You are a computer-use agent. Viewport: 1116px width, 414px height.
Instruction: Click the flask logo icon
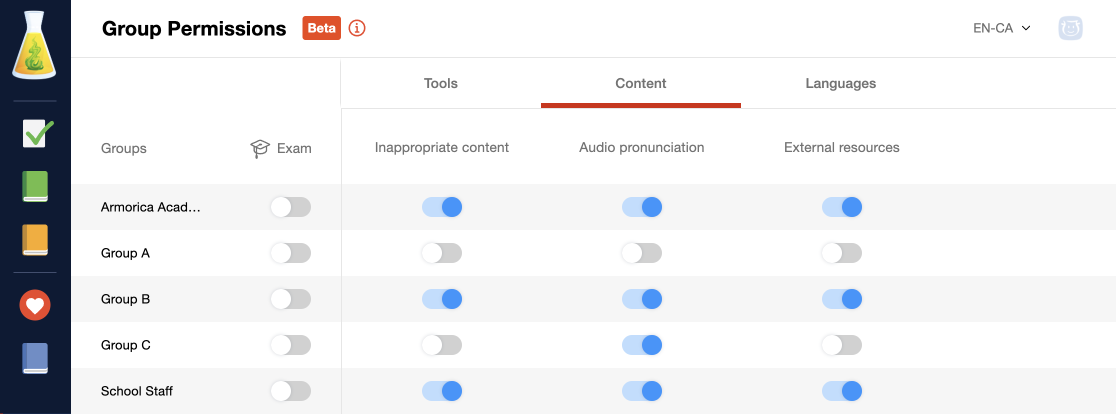(x=34, y=44)
